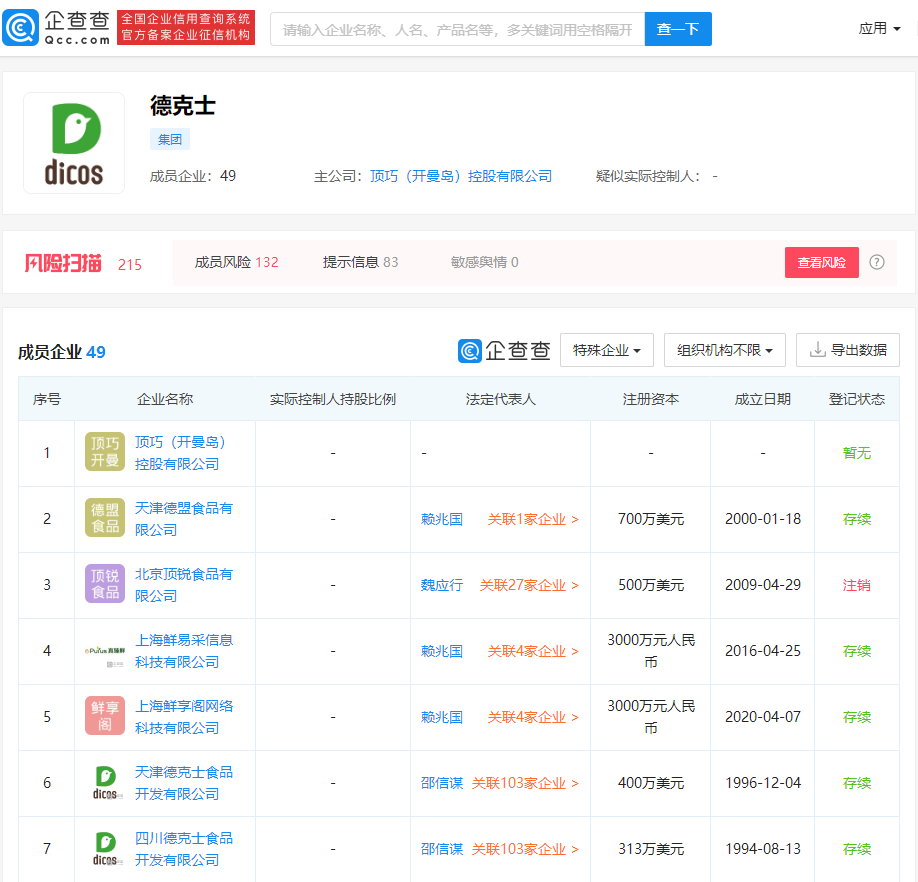Viewport: 918px width, 882px height.
Task: Open Dicos logo for 天津德克士食品 row
Action: (105, 783)
